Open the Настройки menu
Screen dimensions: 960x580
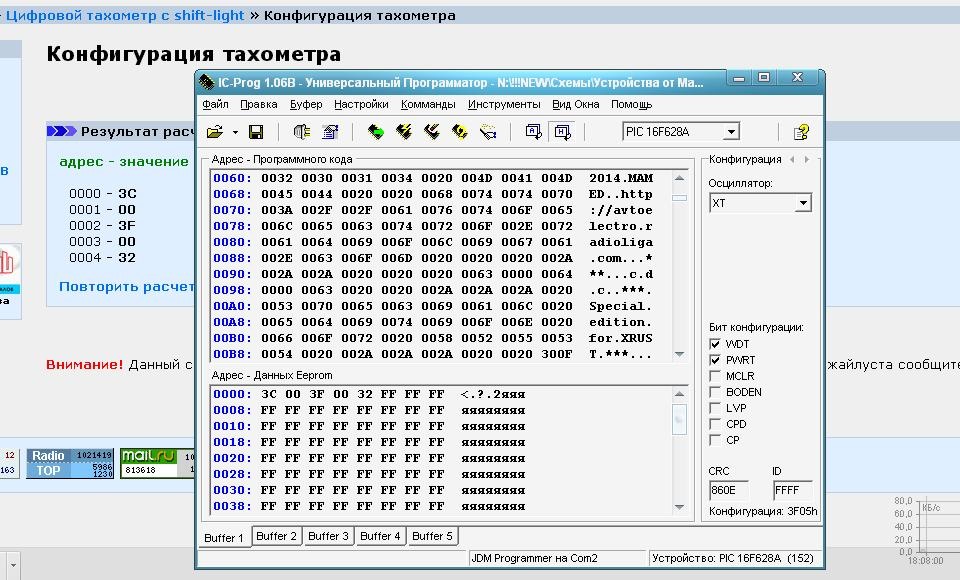click(361, 104)
